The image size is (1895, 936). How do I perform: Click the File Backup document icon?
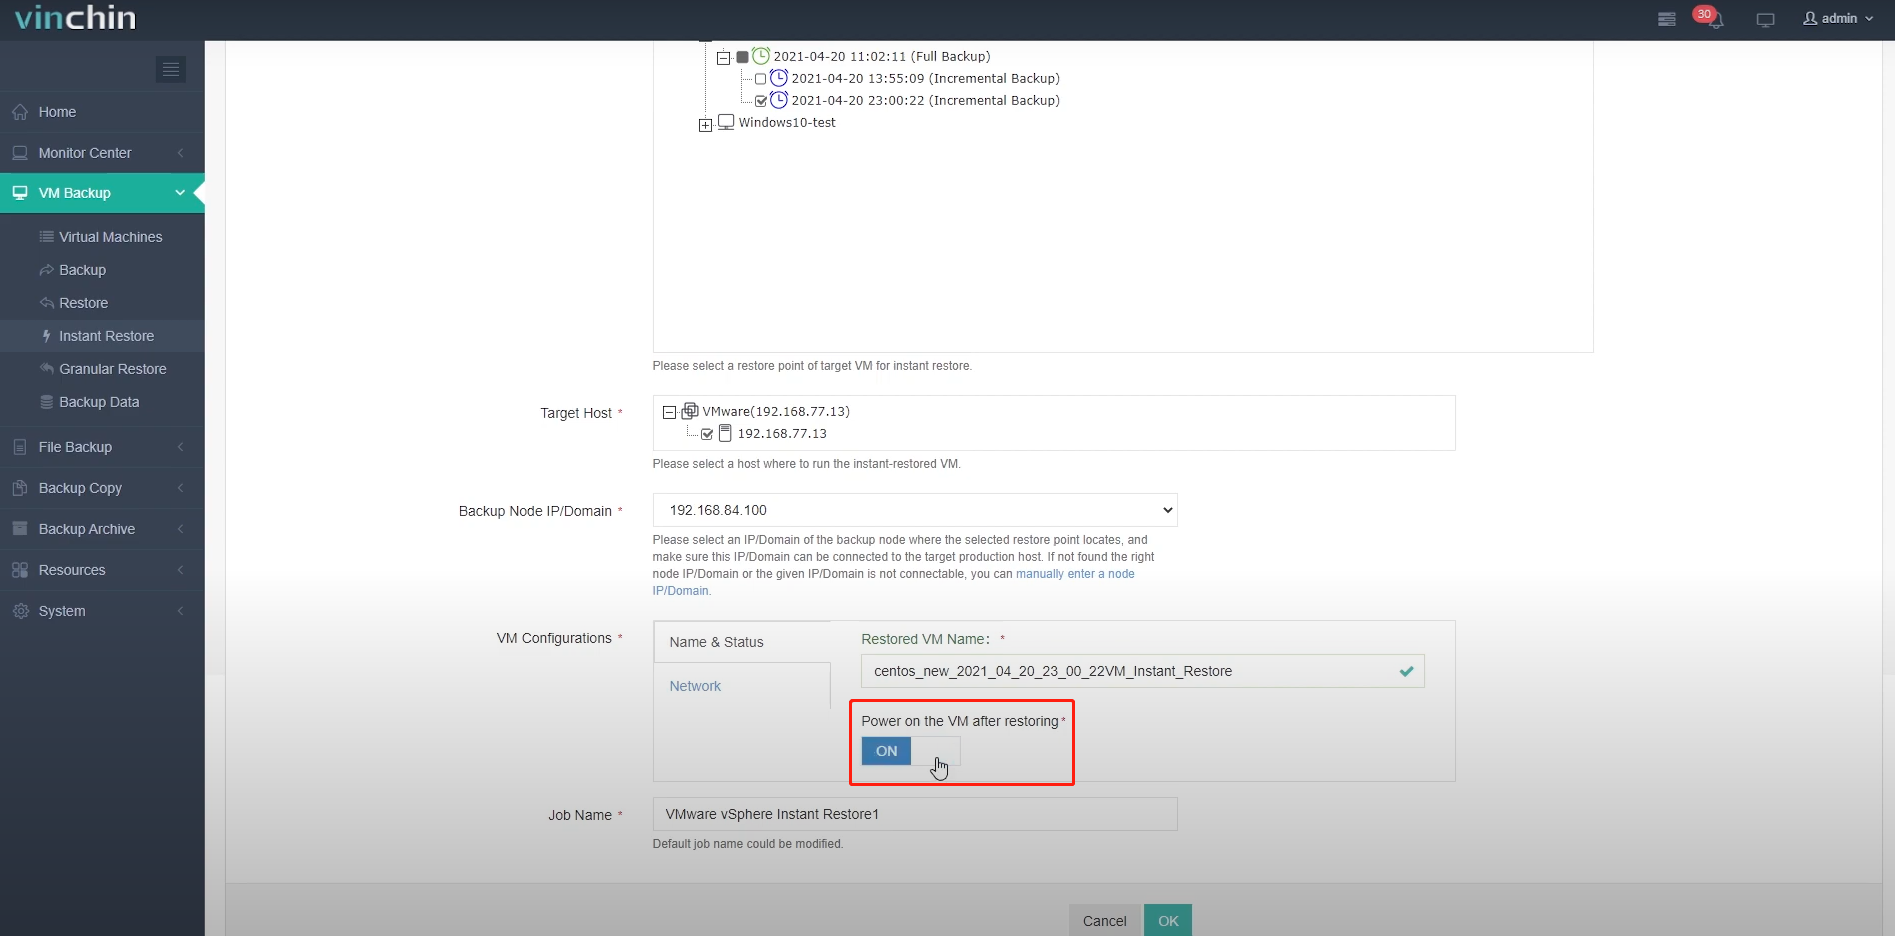[20, 447]
